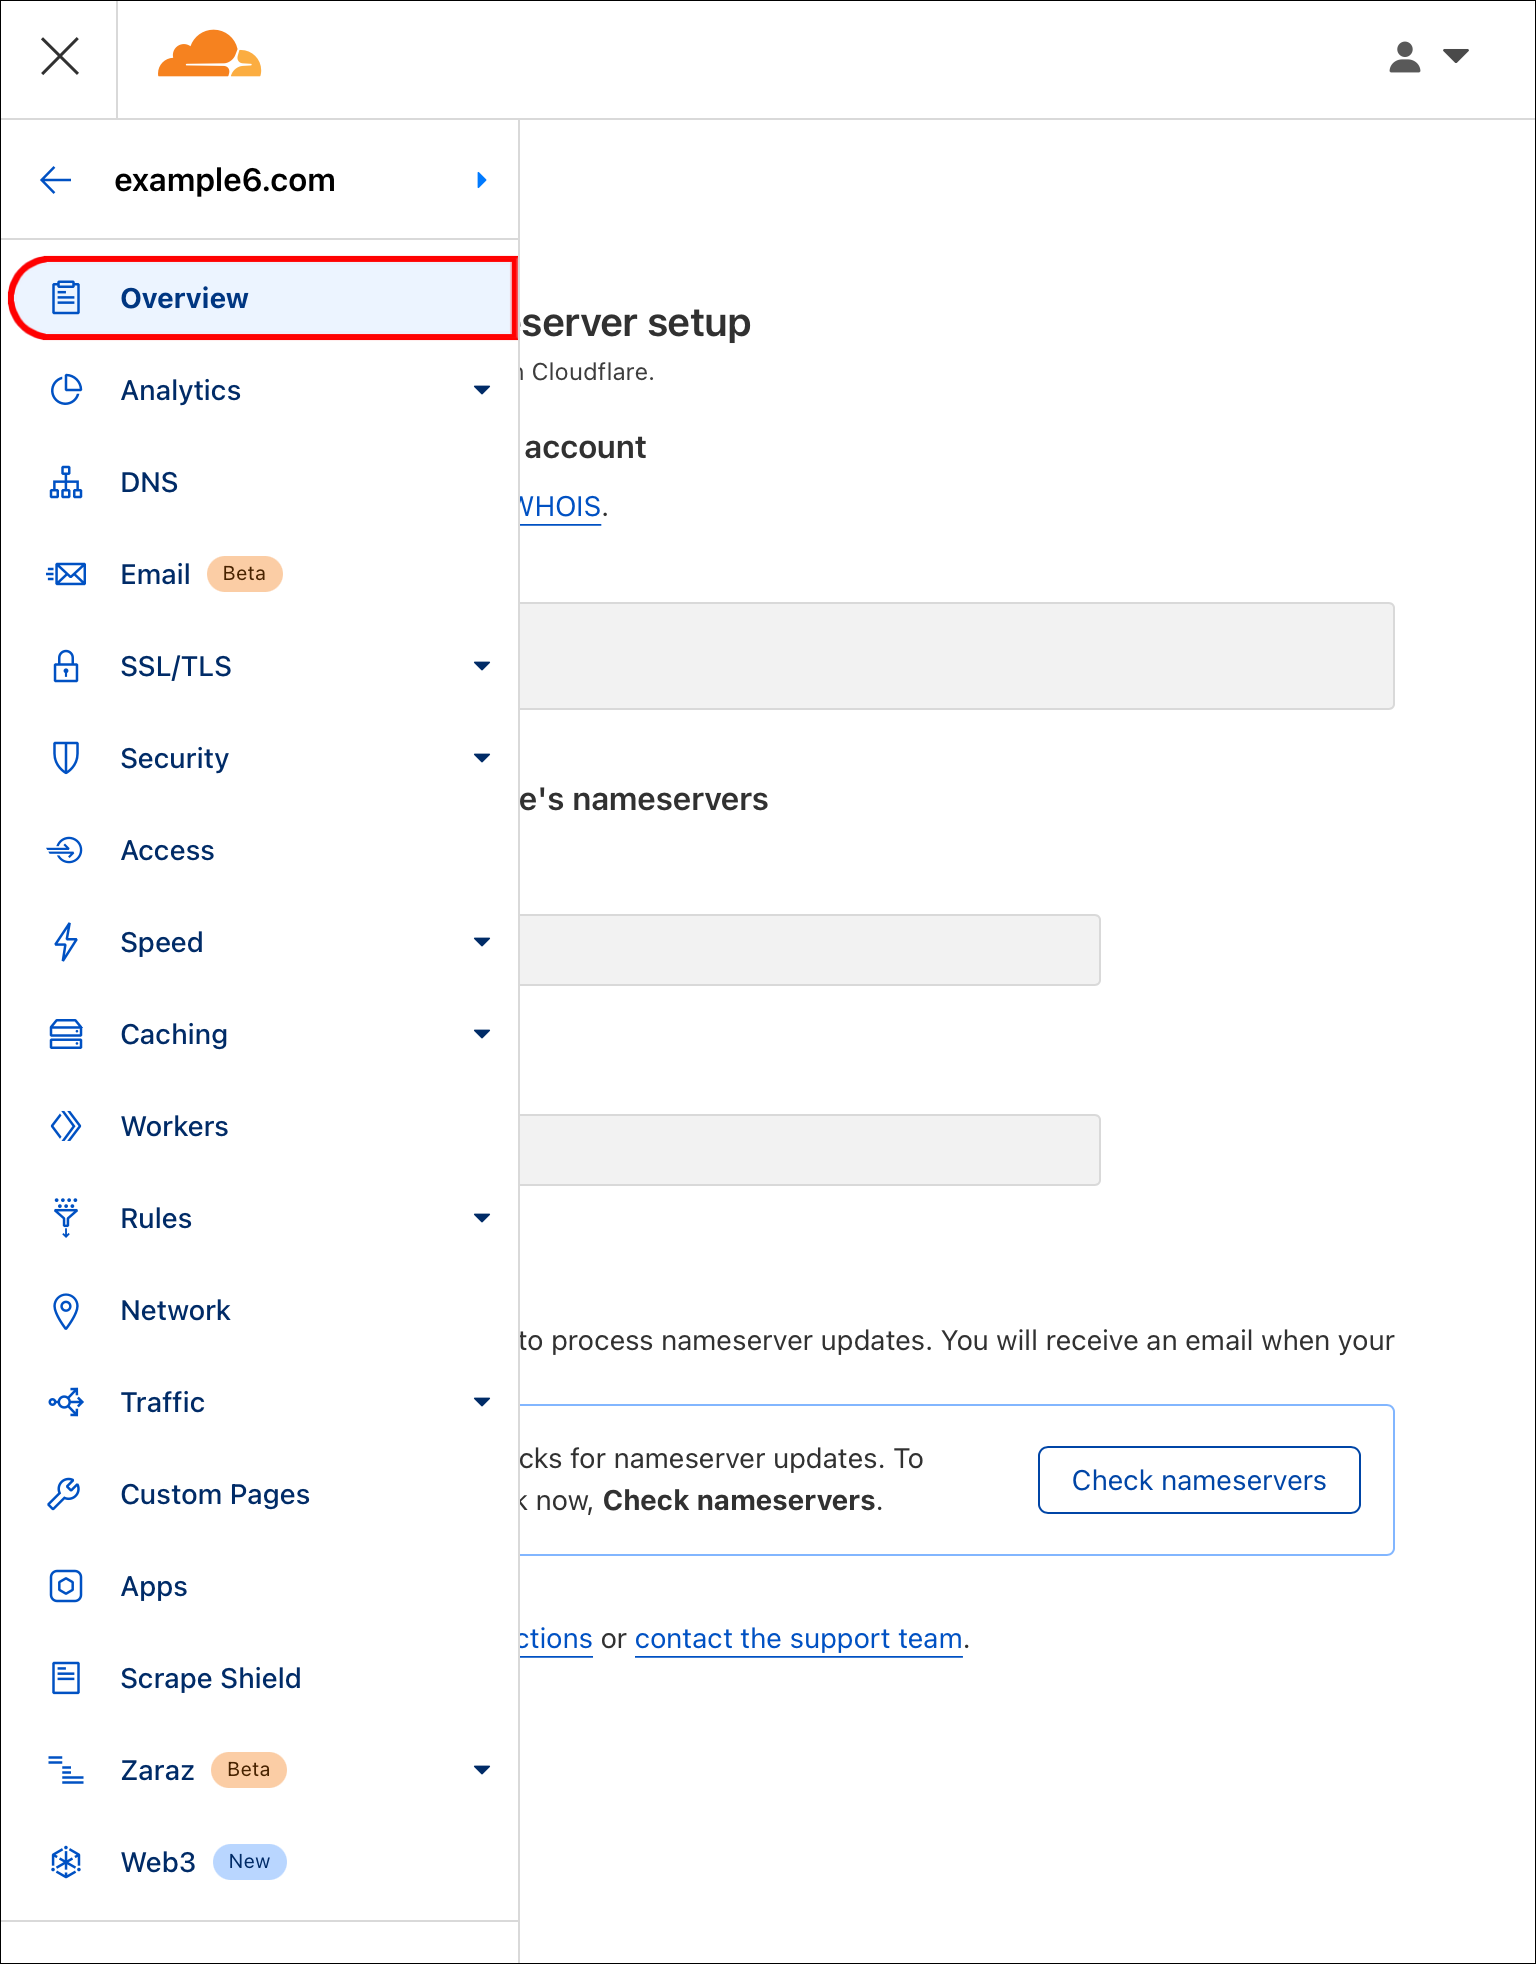
Task: Close the sidebar with the X icon
Action: coord(60,56)
